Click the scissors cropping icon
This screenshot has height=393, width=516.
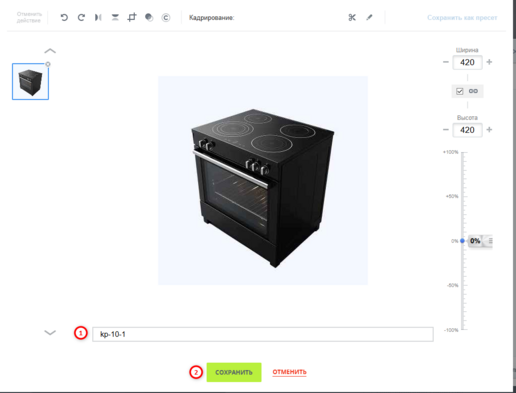[352, 17]
